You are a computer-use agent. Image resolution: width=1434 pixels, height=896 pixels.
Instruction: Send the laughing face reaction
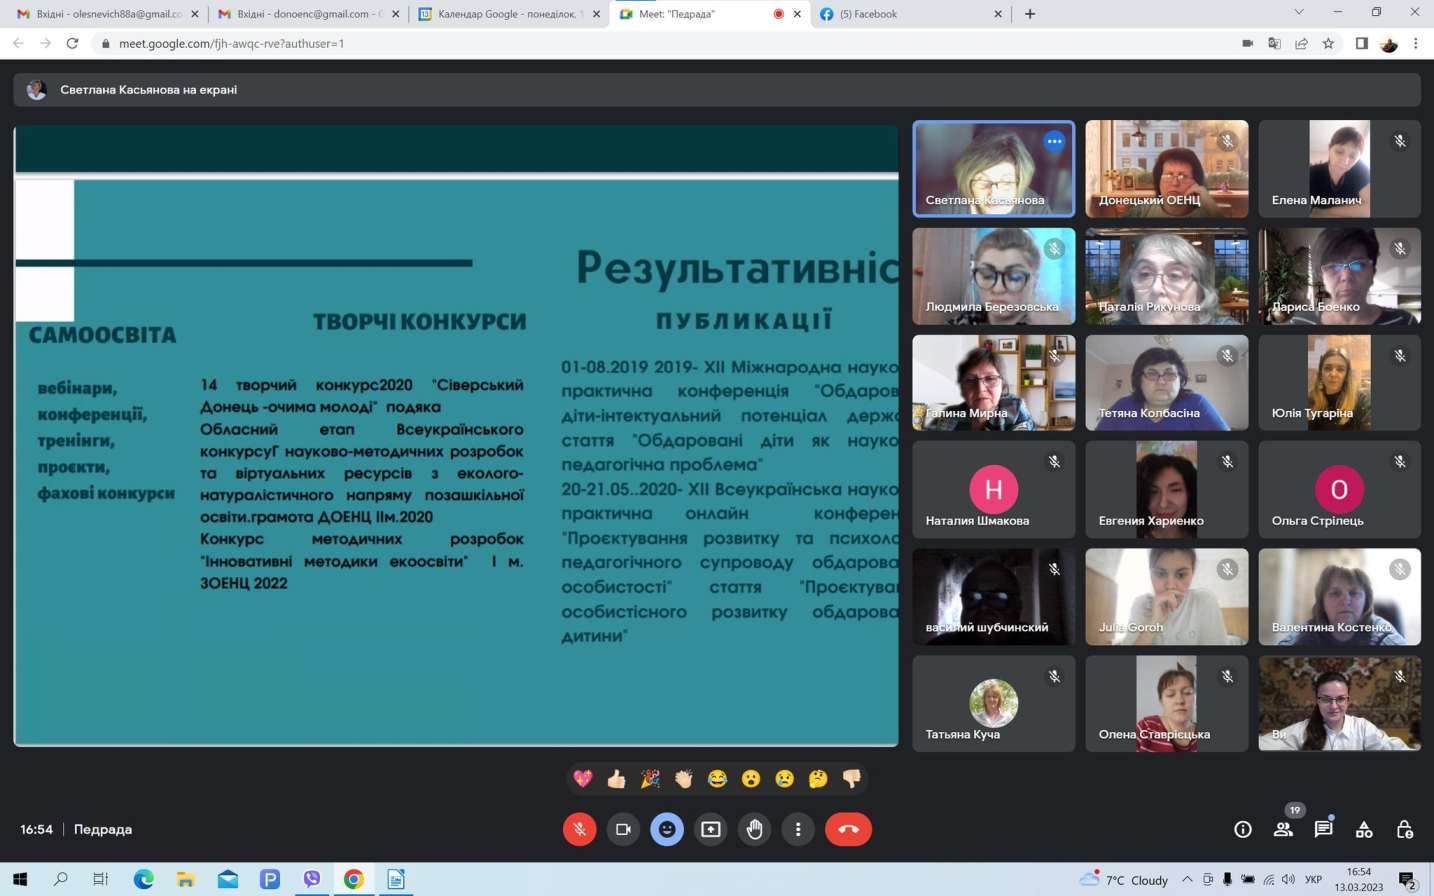[x=717, y=778]
